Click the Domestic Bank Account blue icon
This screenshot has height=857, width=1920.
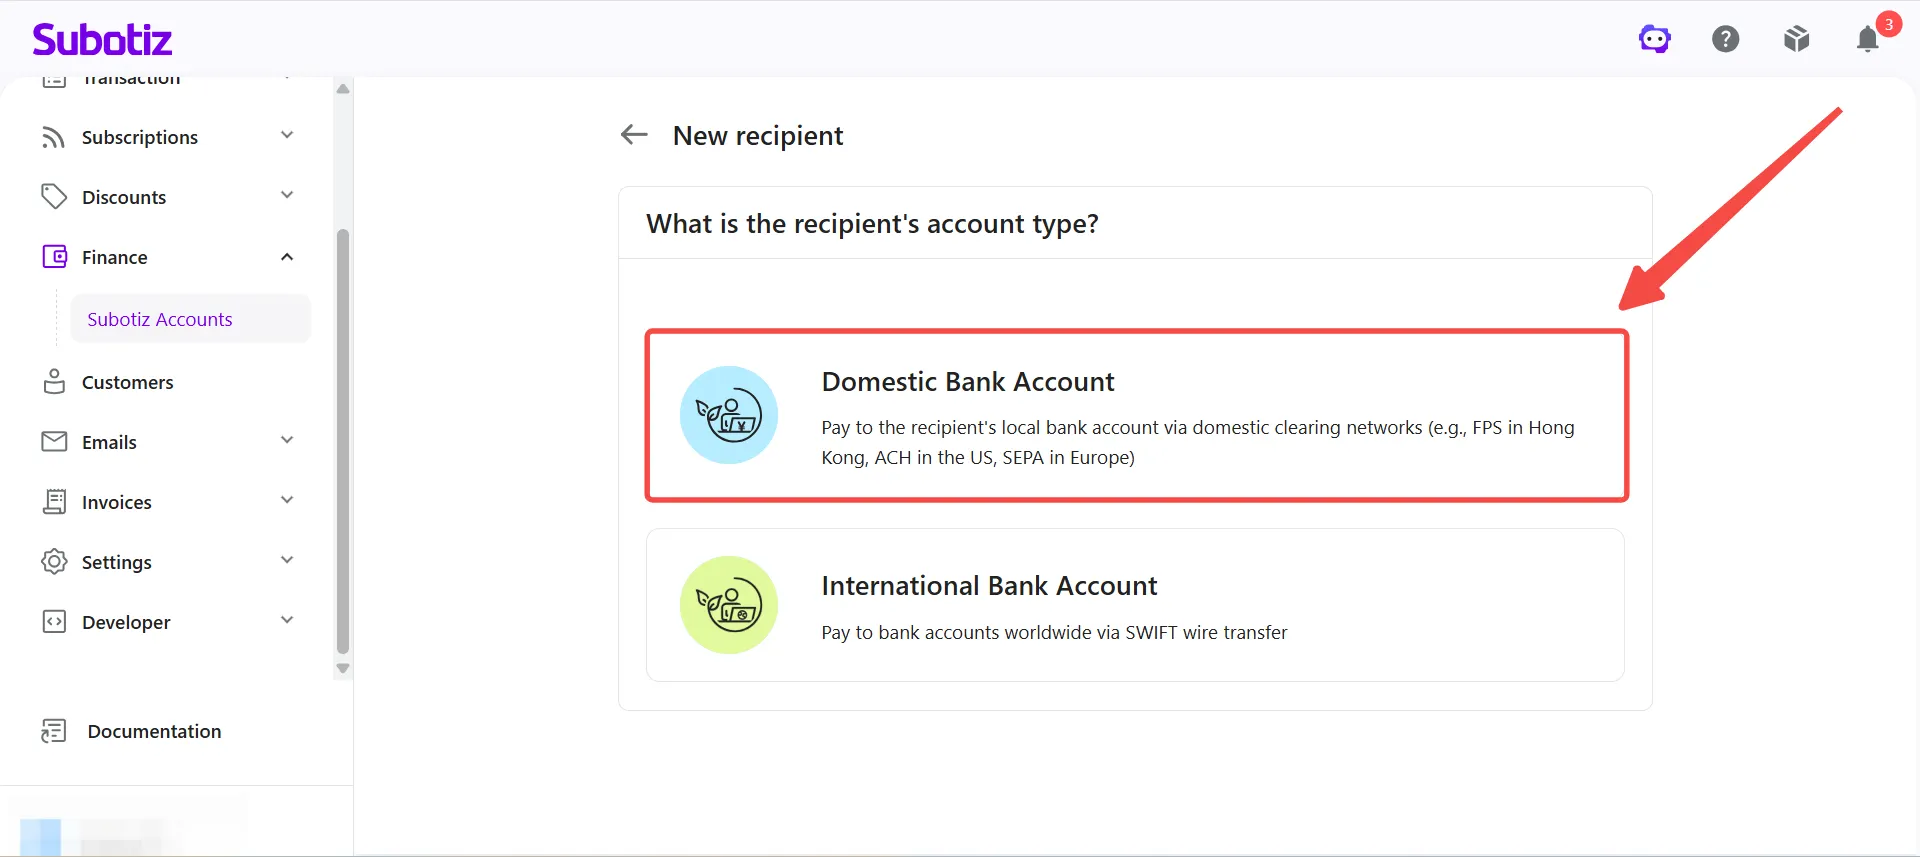point(729,415)
